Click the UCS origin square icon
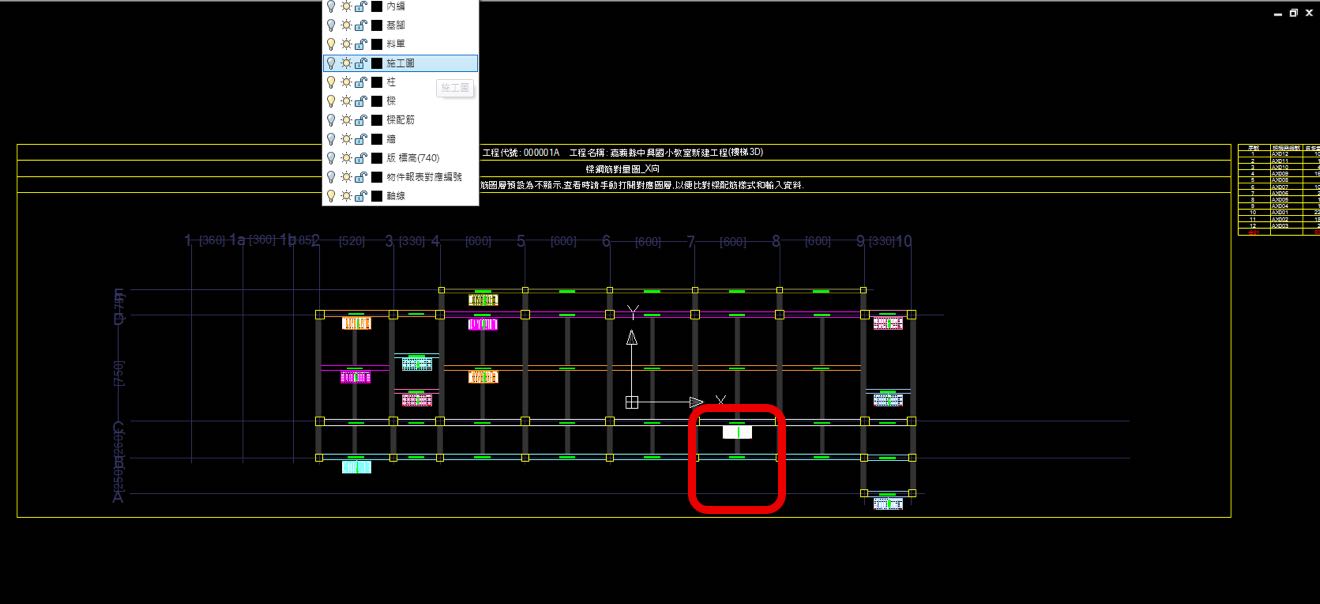Image resolution: width=1320 pixels, height=604 pixels. click(x=632, y=402)
